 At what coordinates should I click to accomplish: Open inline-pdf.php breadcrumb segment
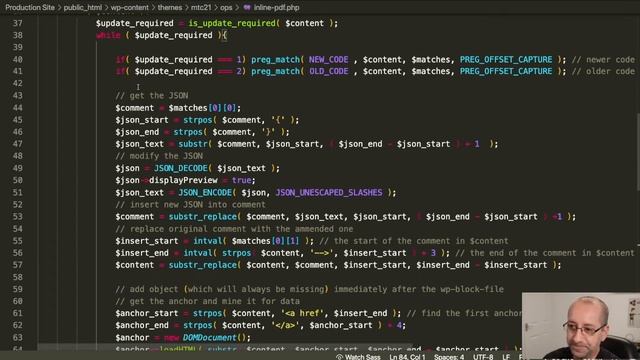tap(276, 7)
